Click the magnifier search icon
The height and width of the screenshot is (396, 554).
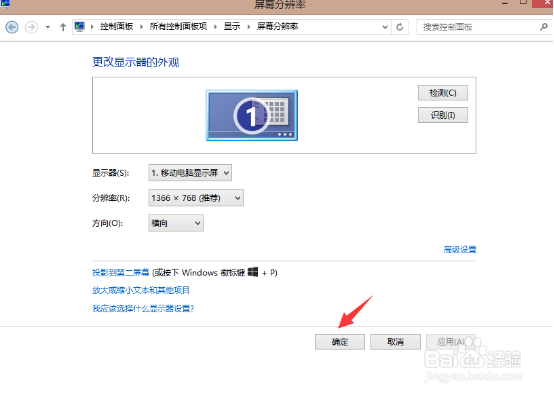pos(544,26)
